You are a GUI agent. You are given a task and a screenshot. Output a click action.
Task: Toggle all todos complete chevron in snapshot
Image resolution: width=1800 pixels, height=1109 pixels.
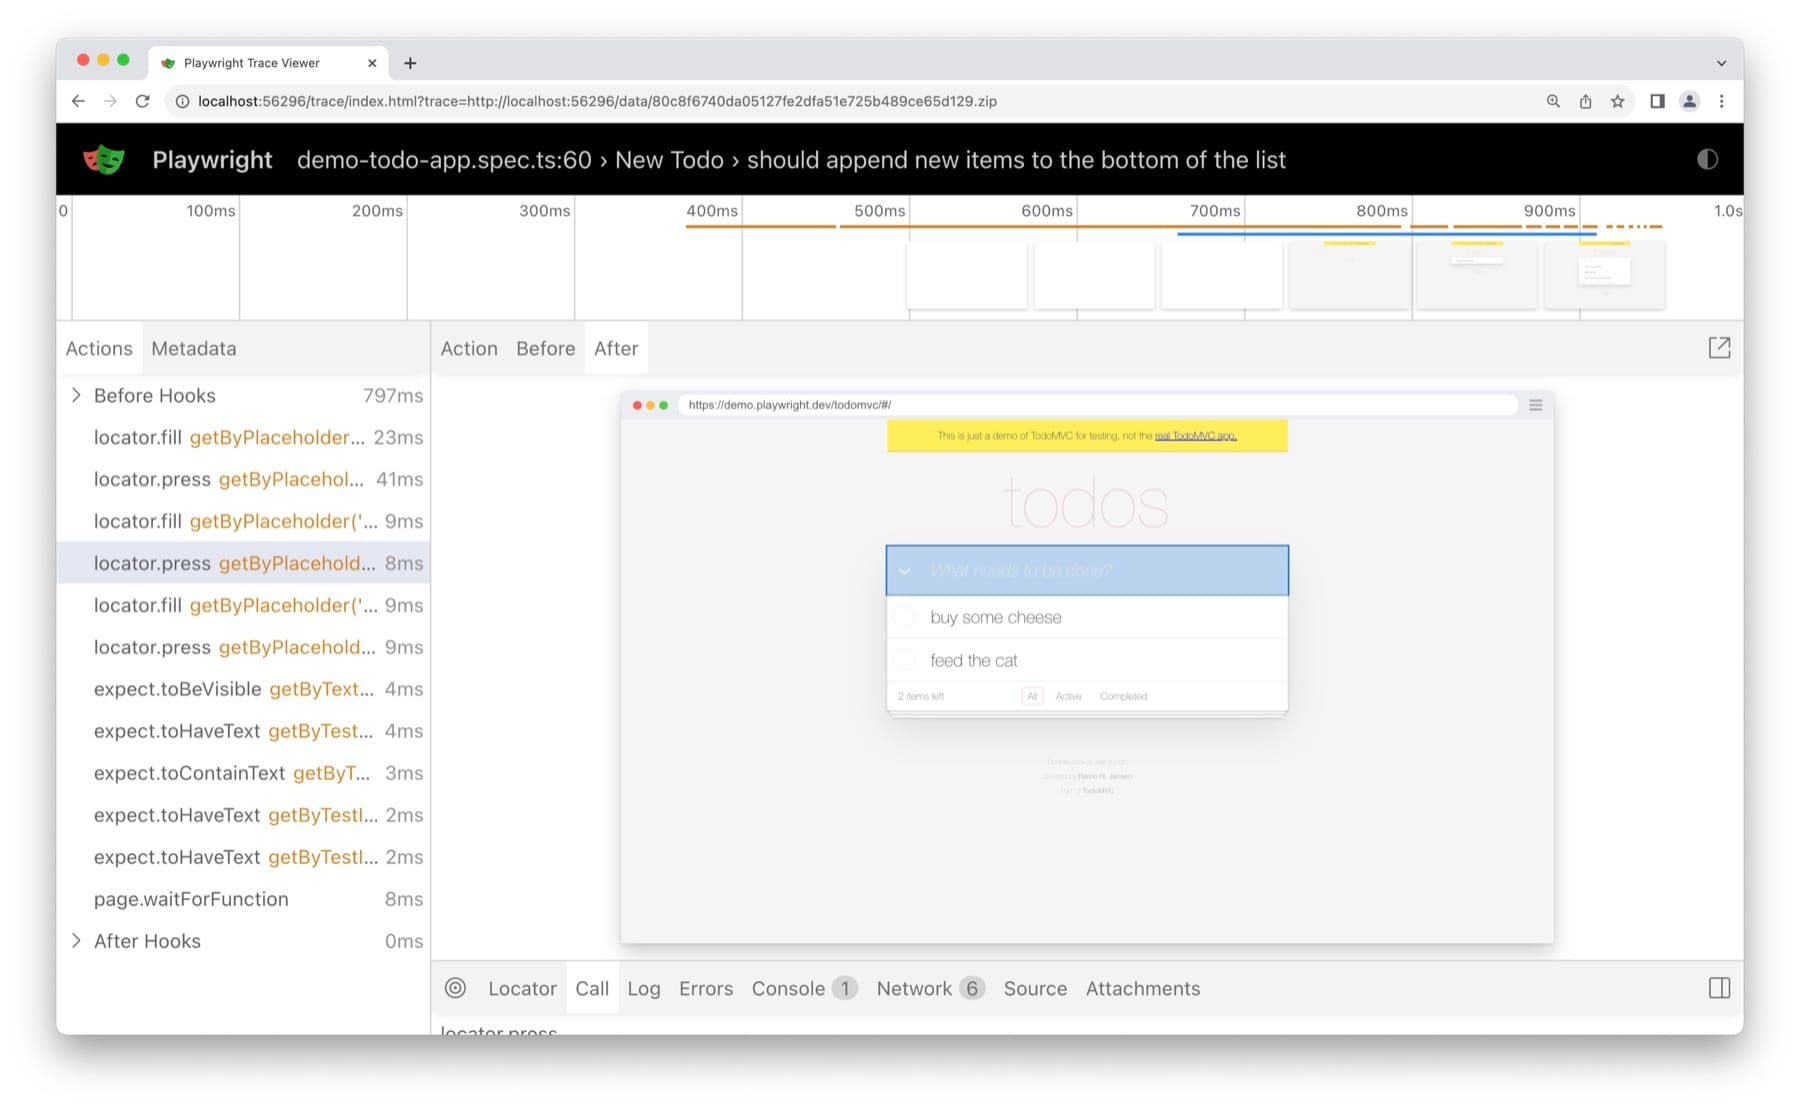[x=904, y=571]
